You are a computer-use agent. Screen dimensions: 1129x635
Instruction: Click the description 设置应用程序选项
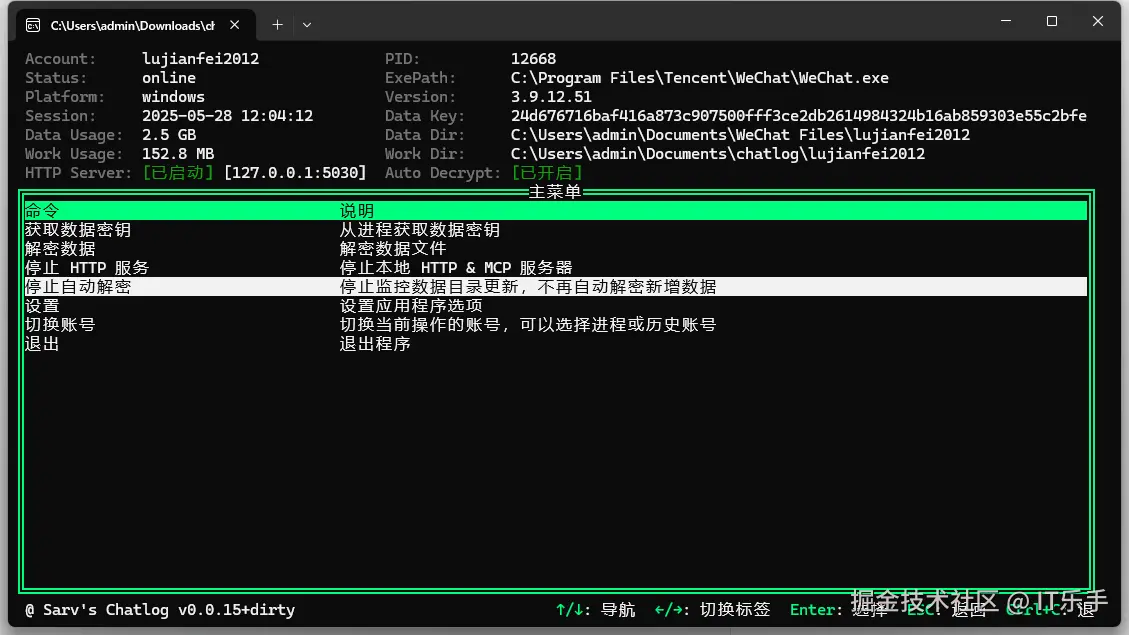pyautogui.click(x=411, y=305)
